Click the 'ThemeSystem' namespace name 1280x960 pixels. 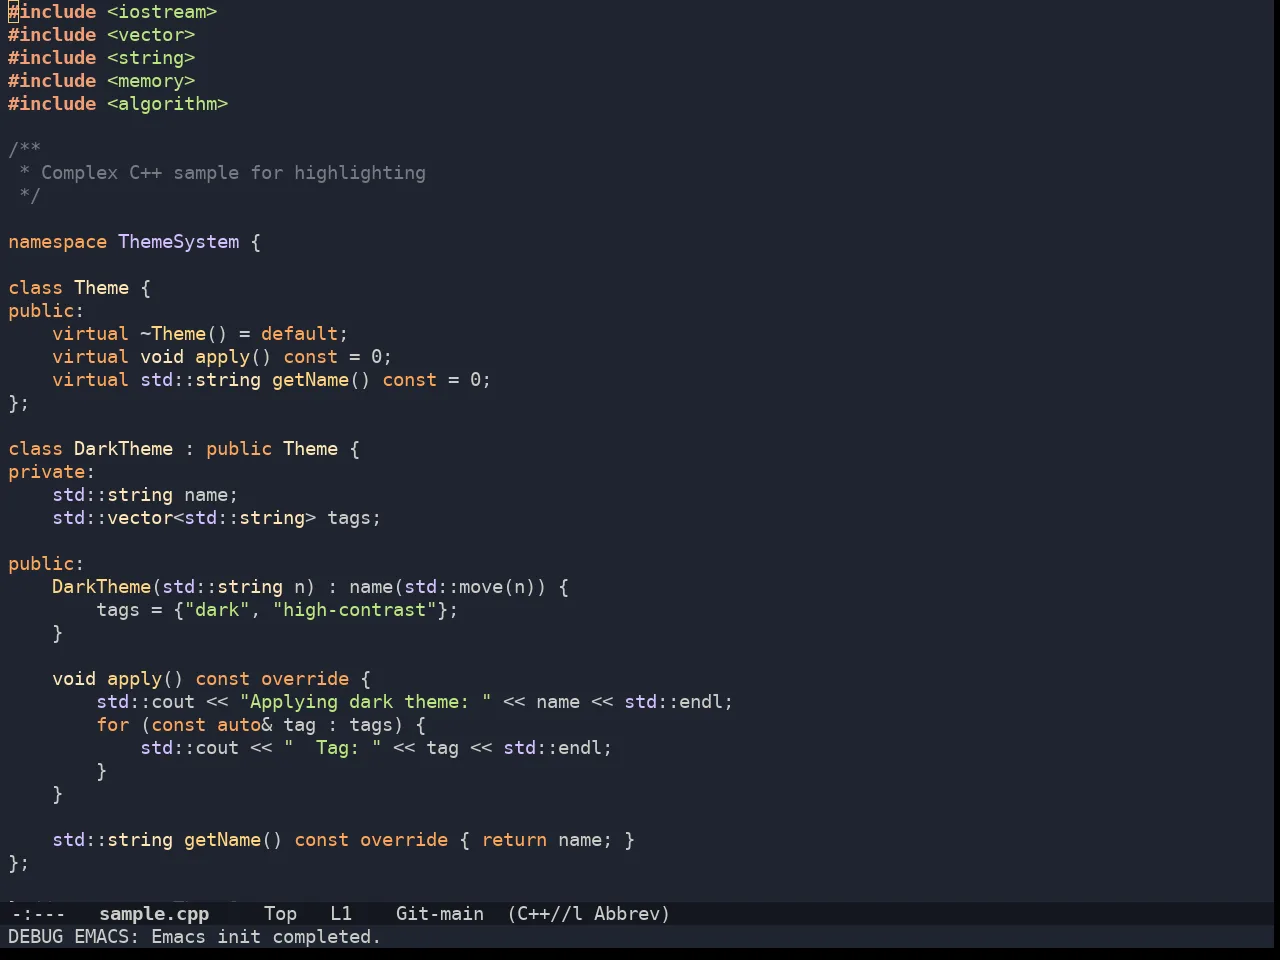[179, 242]
